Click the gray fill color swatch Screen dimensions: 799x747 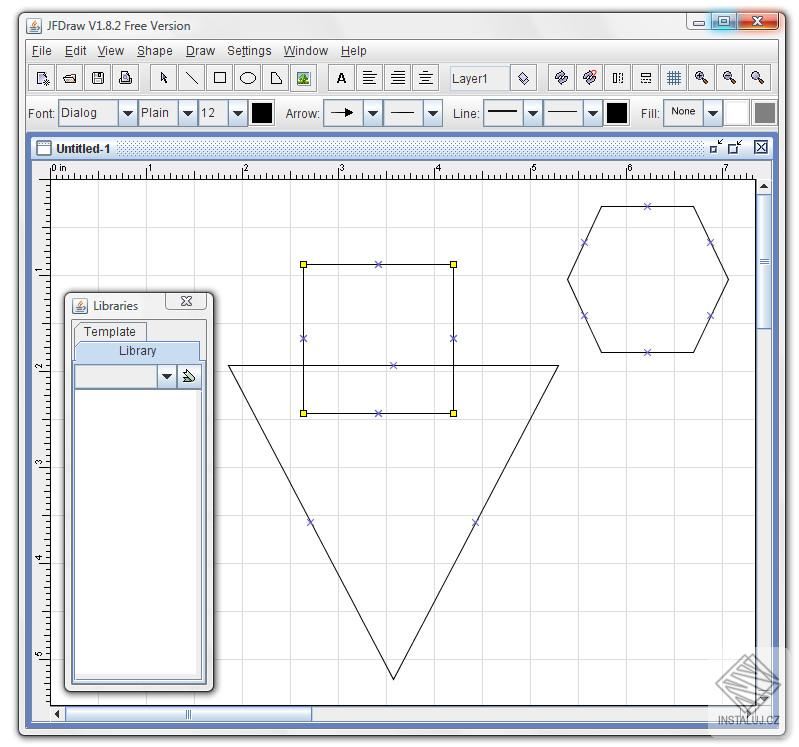tap(765, 113)
